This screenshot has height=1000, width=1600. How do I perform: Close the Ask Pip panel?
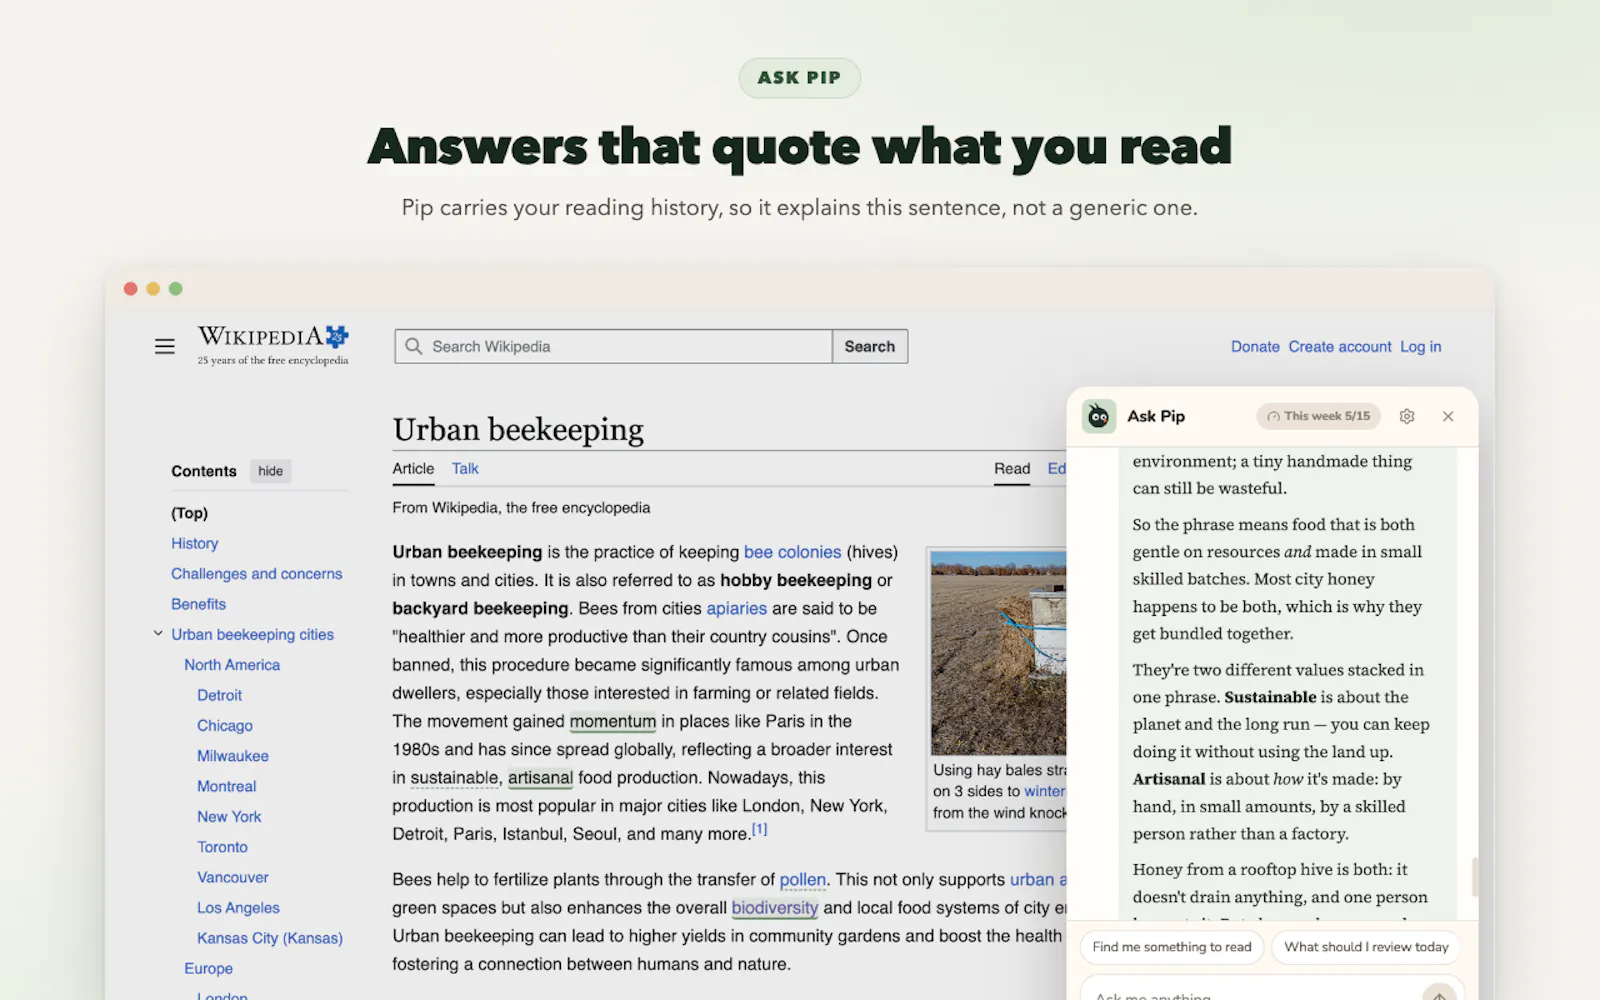pos(1448,416)
